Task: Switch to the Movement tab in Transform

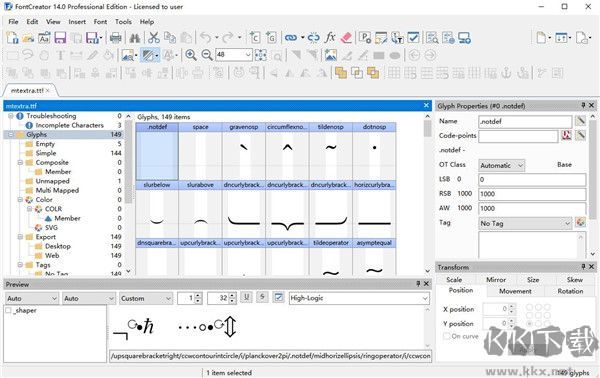Action: (515, 291)
